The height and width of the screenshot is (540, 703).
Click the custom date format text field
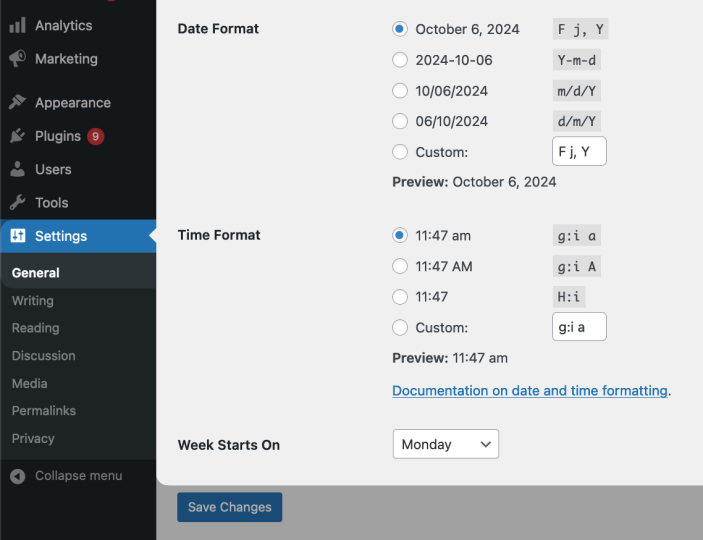click(x=579, y=152)
